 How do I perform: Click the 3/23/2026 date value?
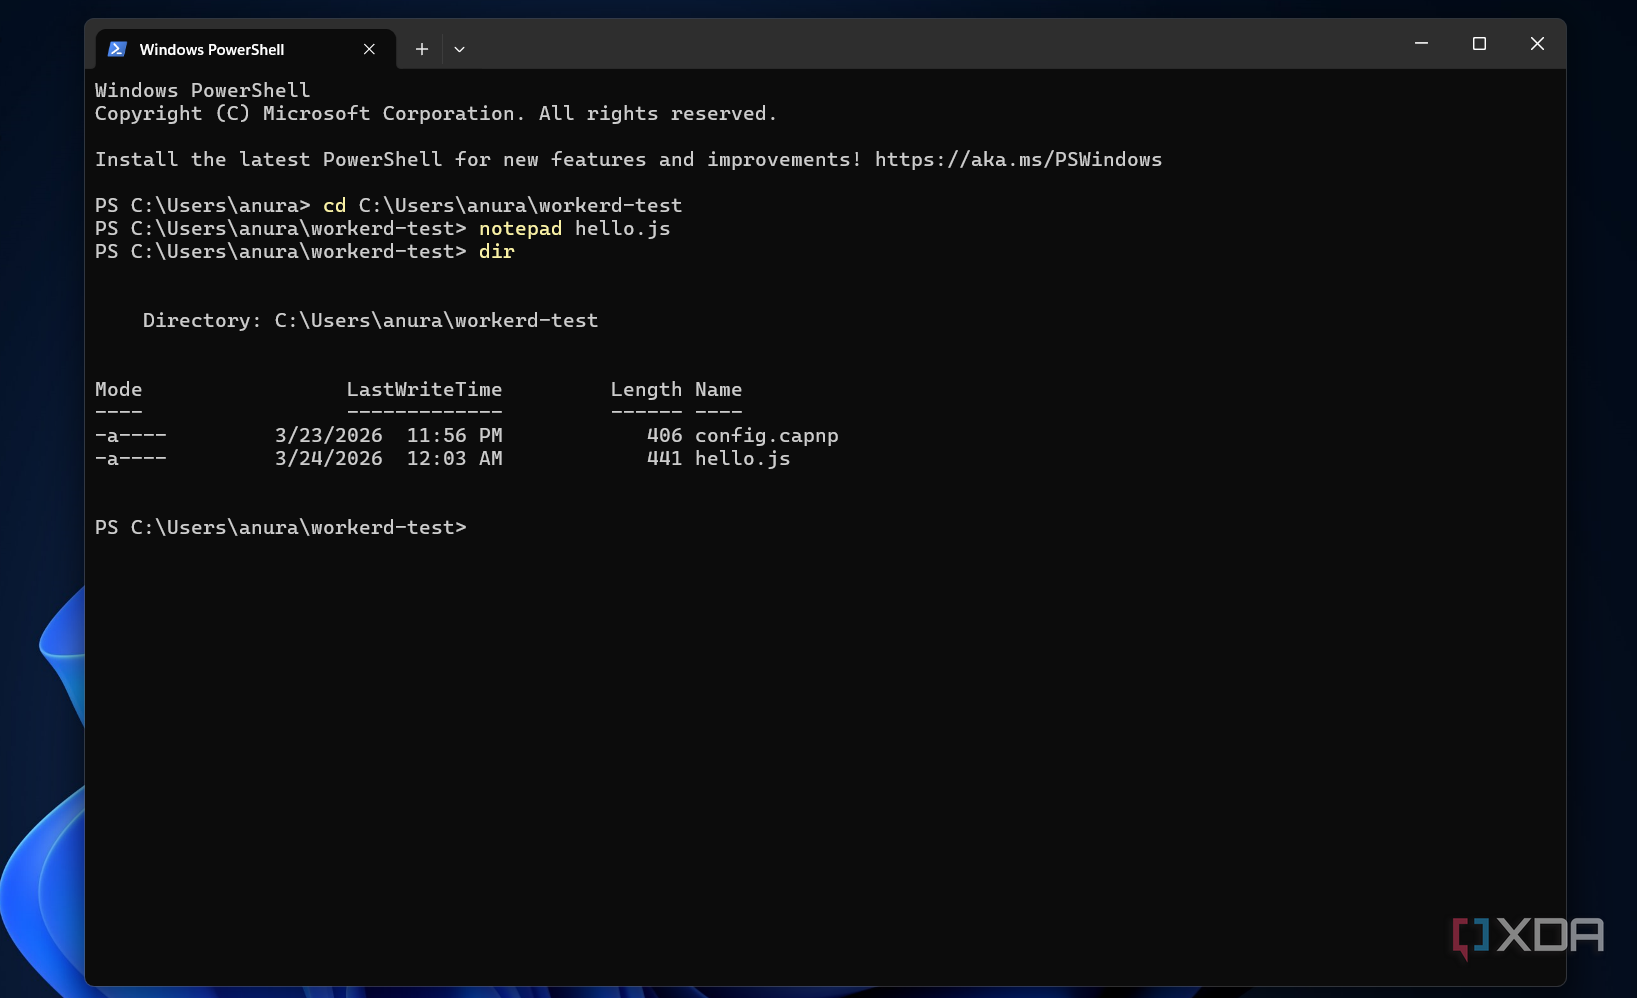328,436
